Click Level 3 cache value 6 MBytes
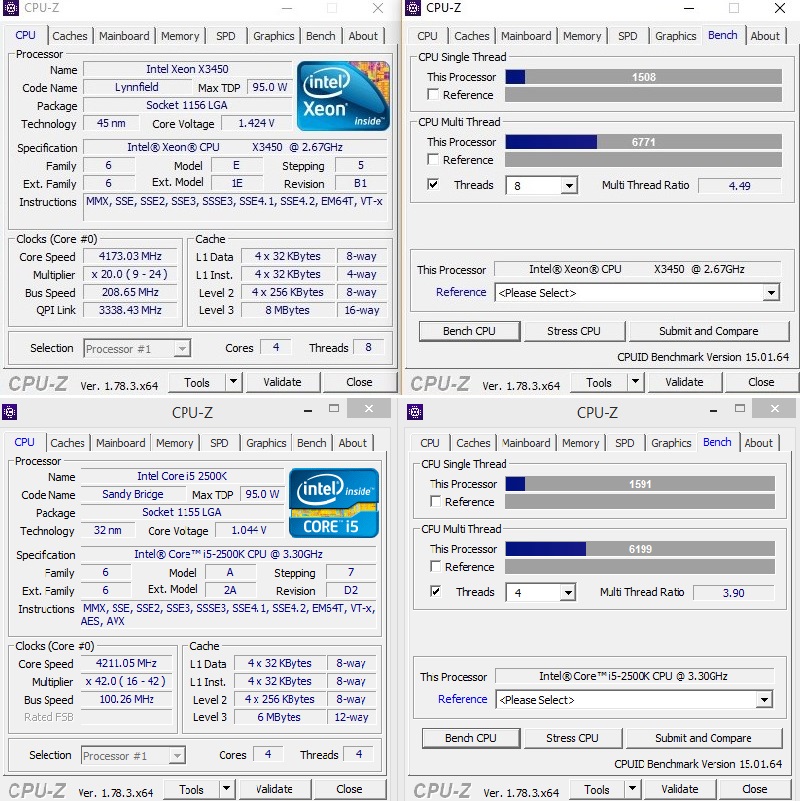Viewport: 800px width, 801px height. tap(279, 717)
